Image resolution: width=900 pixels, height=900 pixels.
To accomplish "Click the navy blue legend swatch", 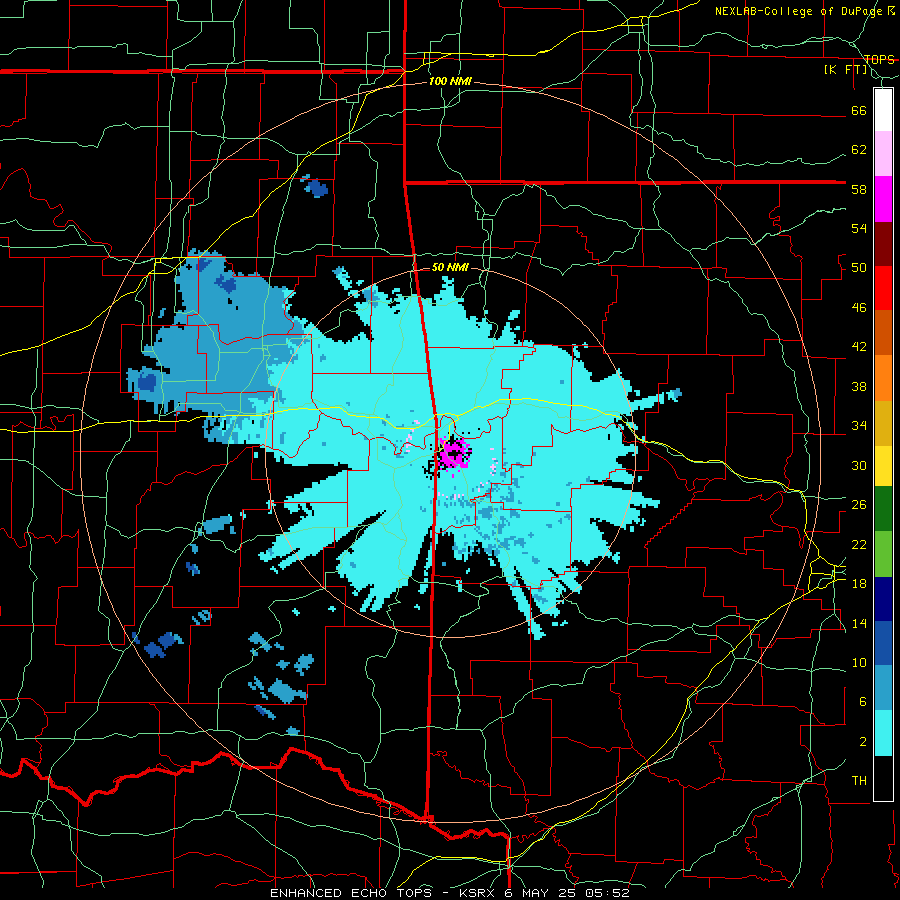I will coord(883,599).
